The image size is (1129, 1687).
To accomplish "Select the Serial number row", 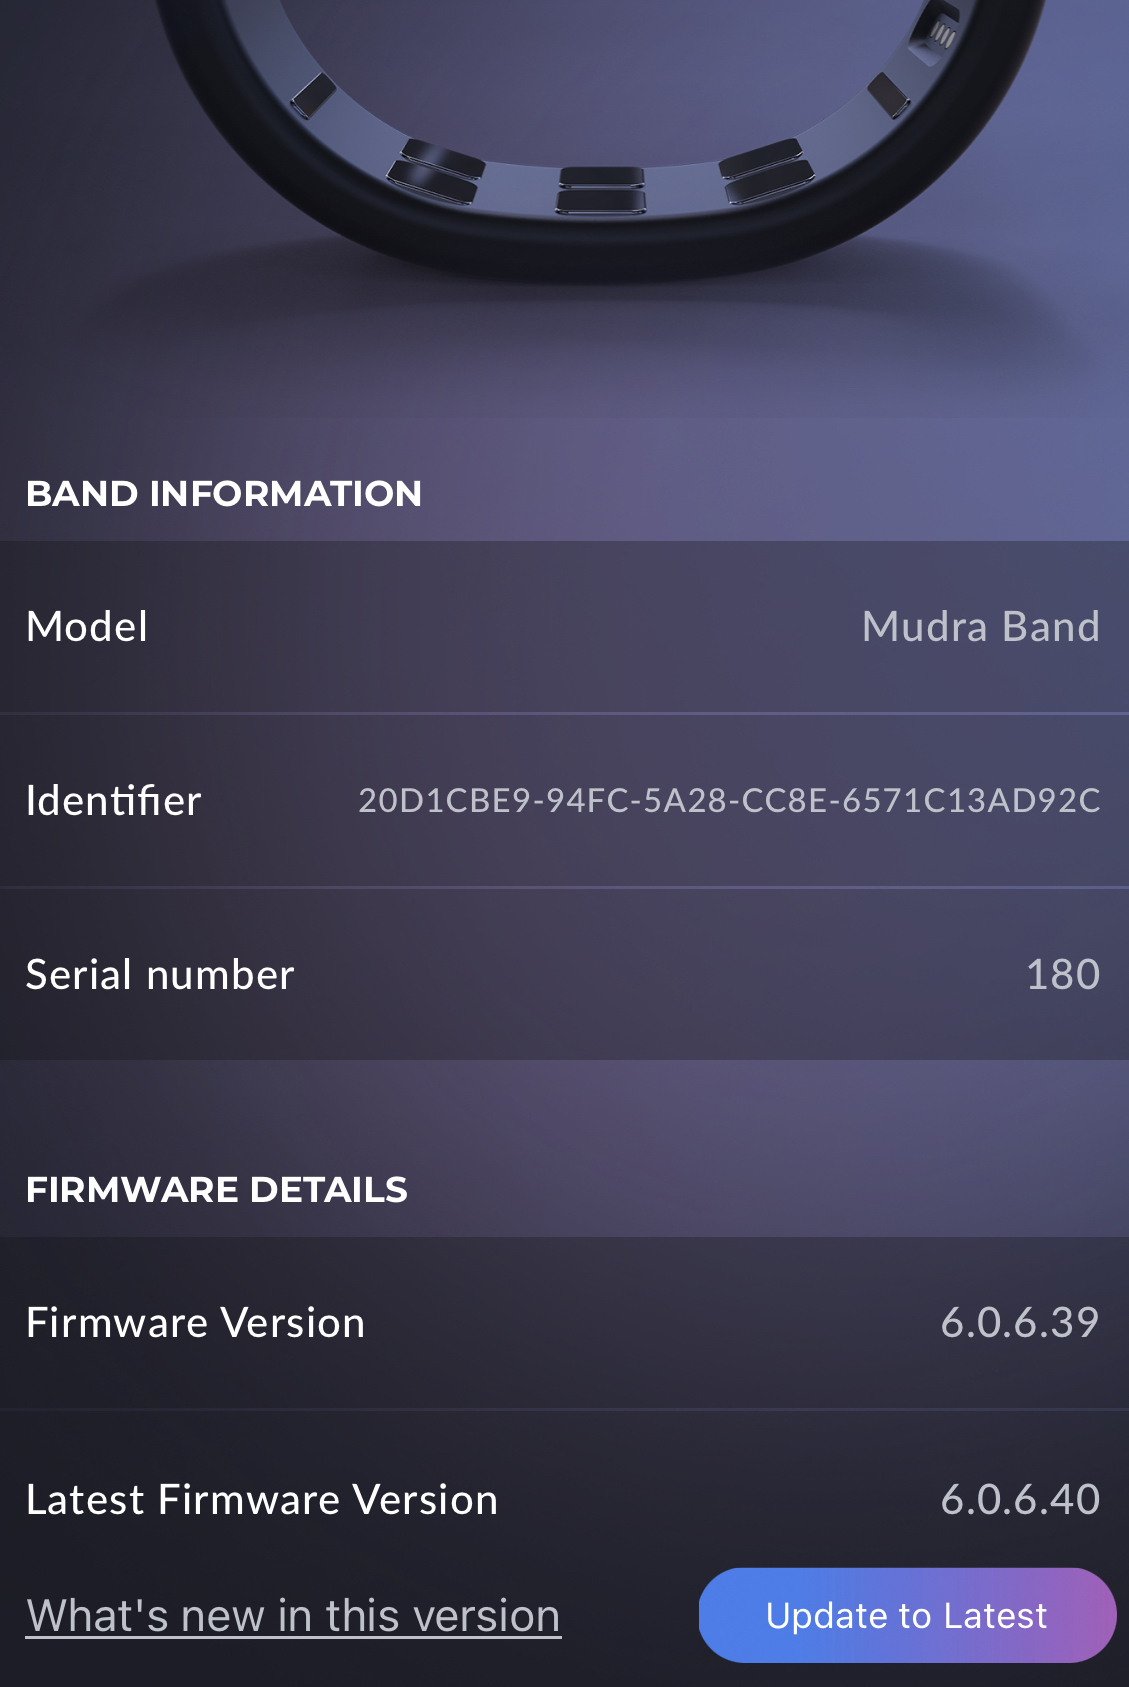I will pyautogui.click(x=564, y=974).
